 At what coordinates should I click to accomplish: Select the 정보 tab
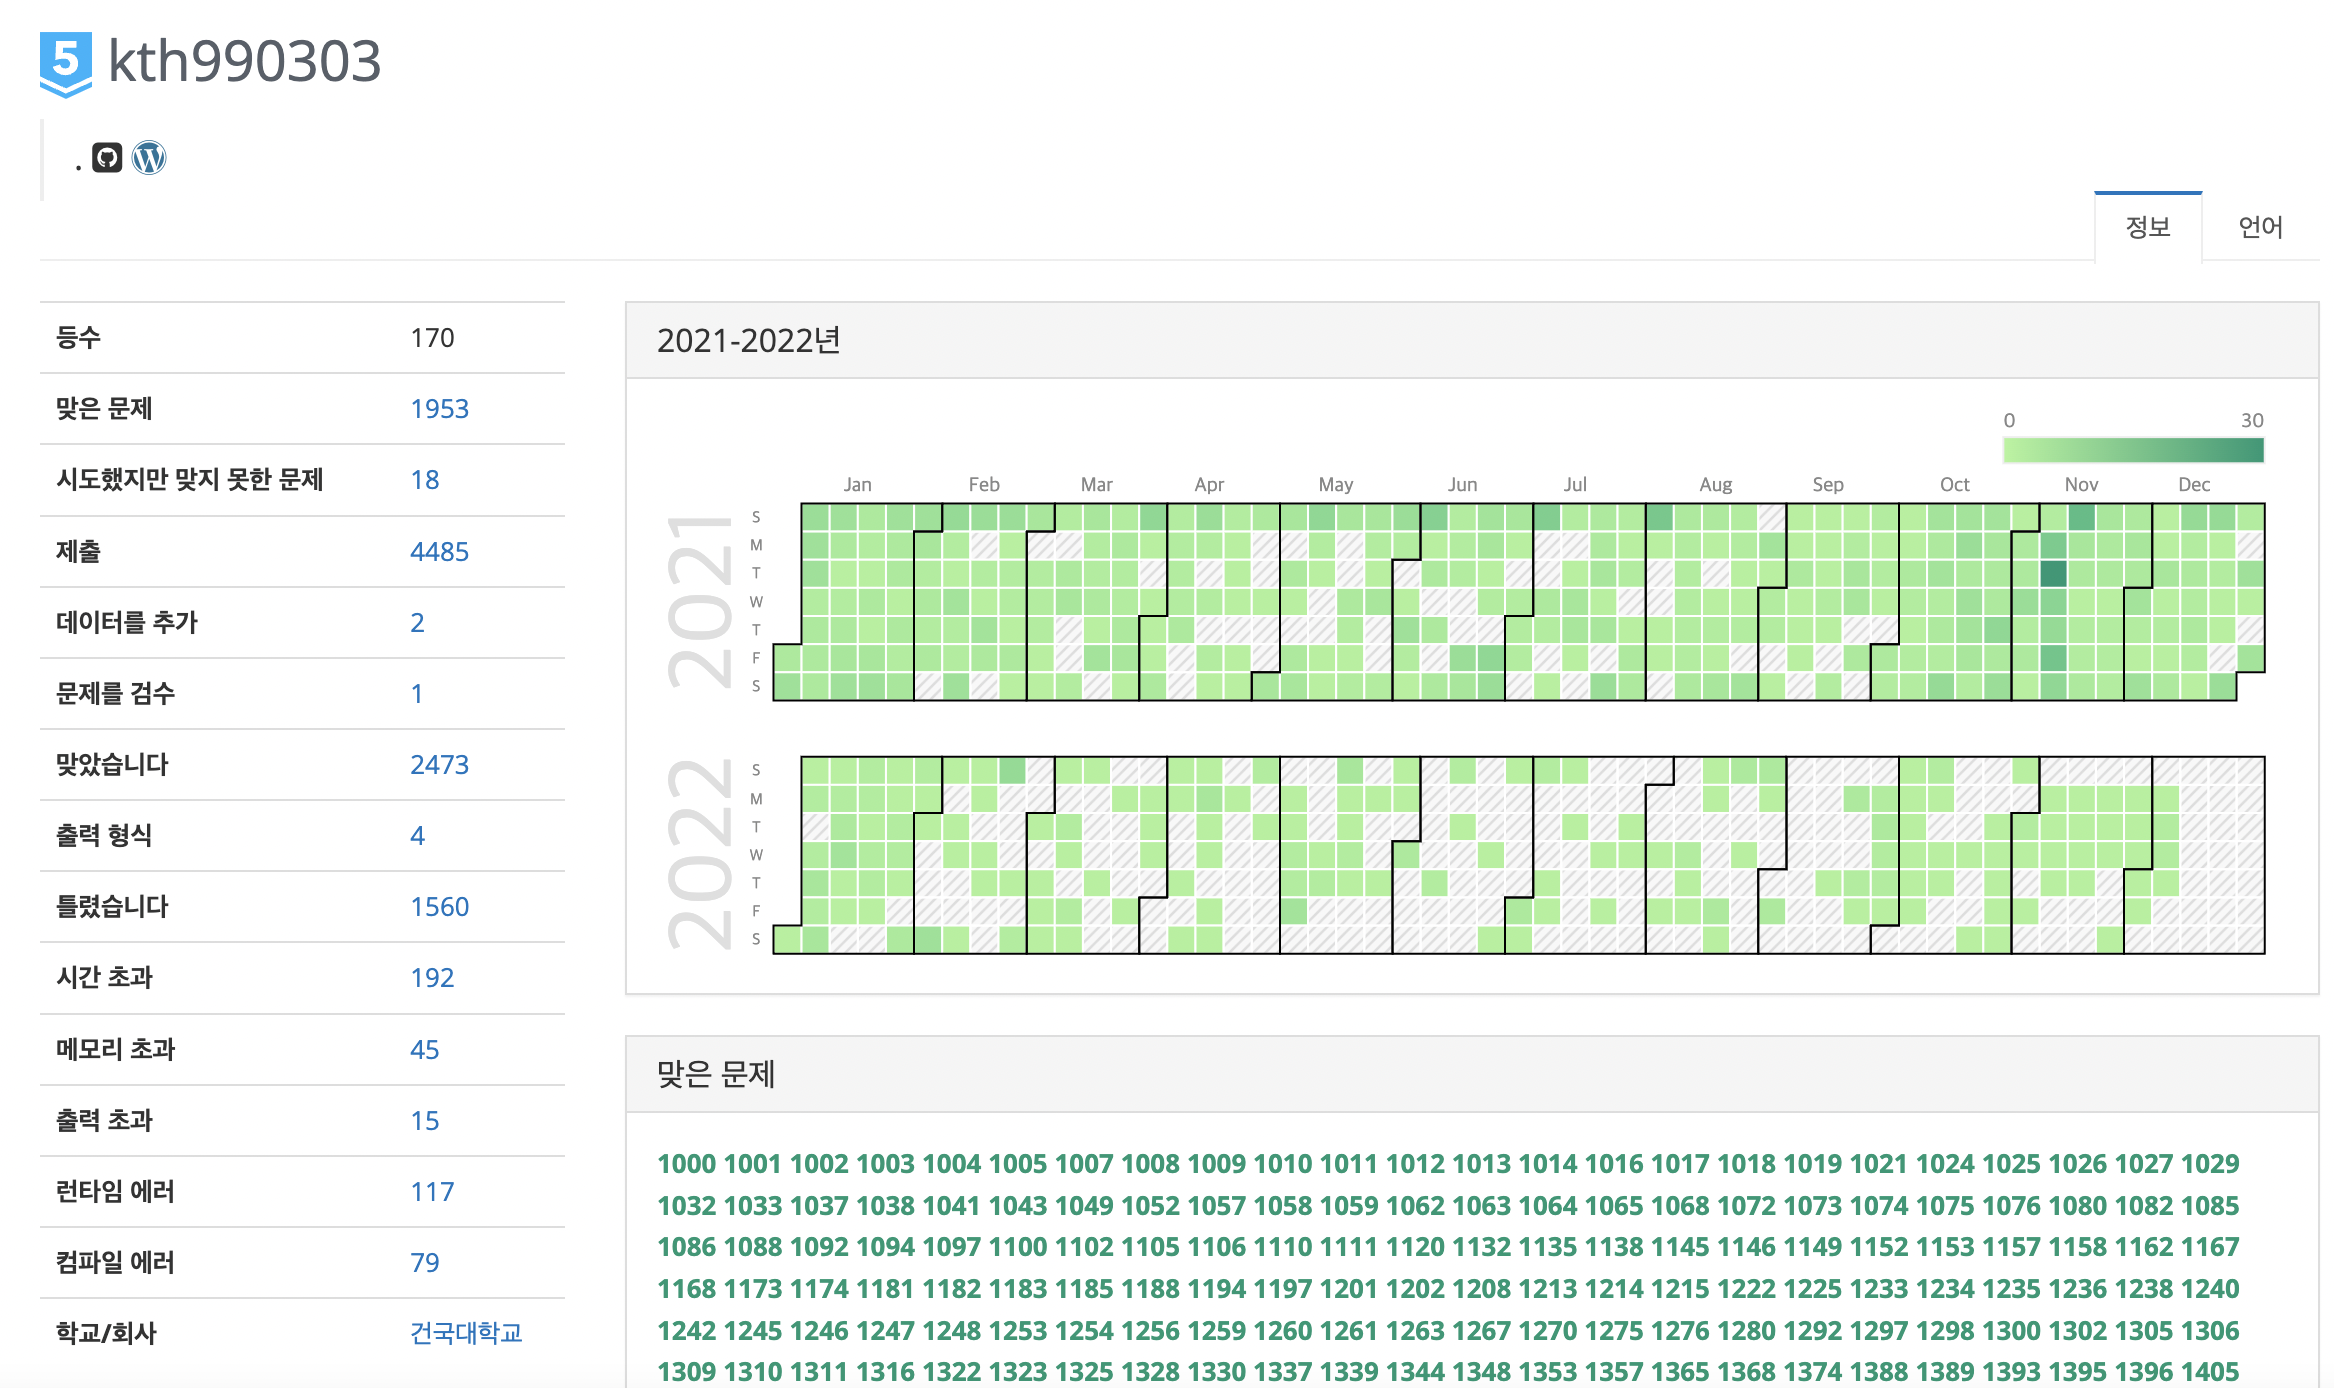pos(2147,227)
